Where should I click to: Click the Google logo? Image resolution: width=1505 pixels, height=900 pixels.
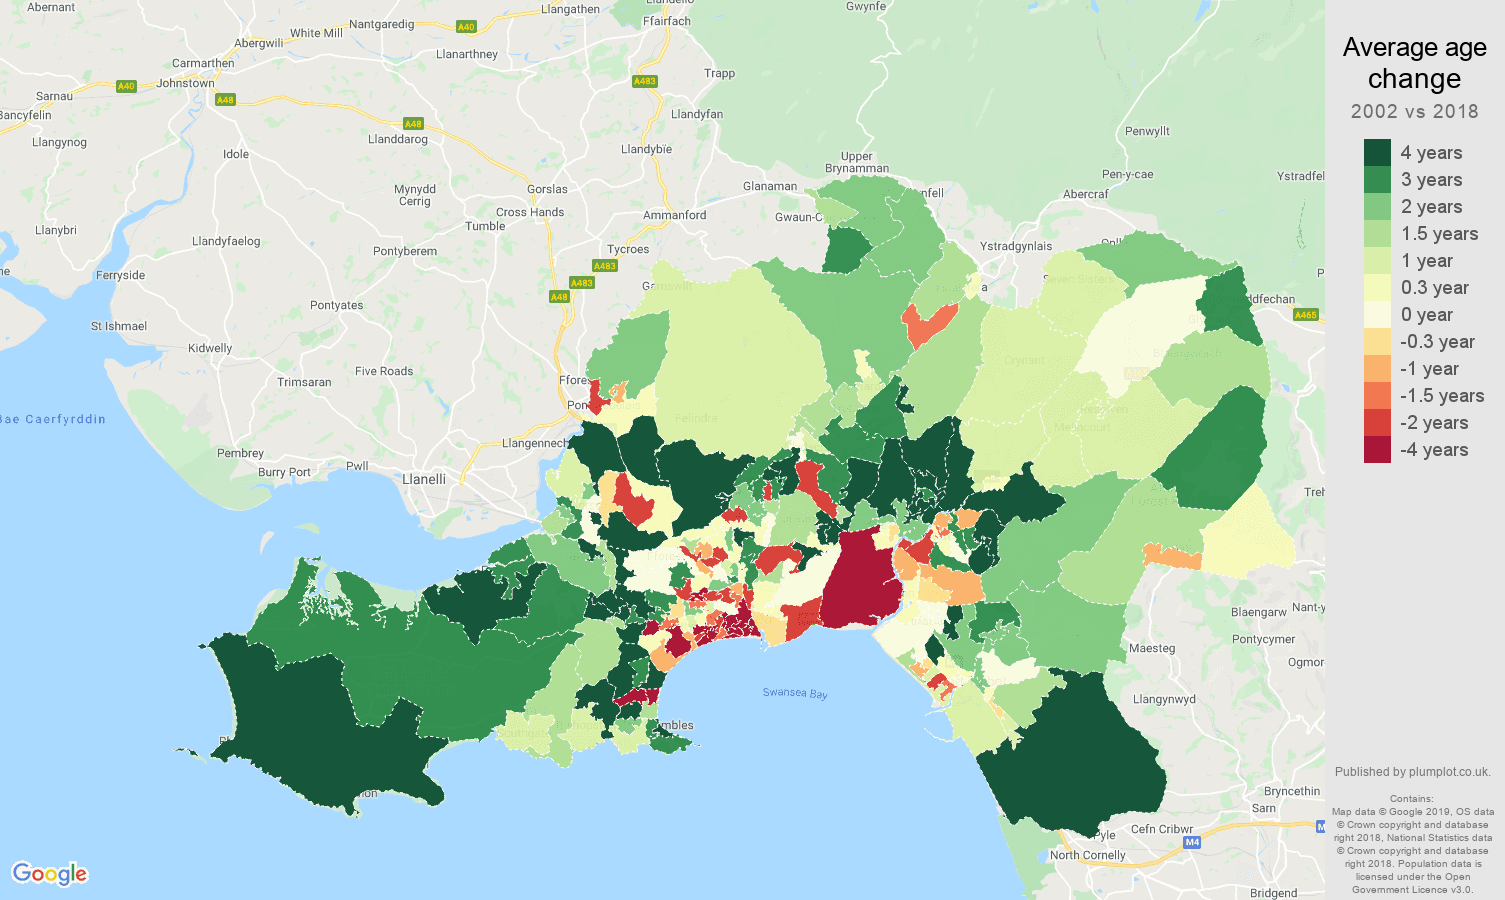(x=51, y=873)
